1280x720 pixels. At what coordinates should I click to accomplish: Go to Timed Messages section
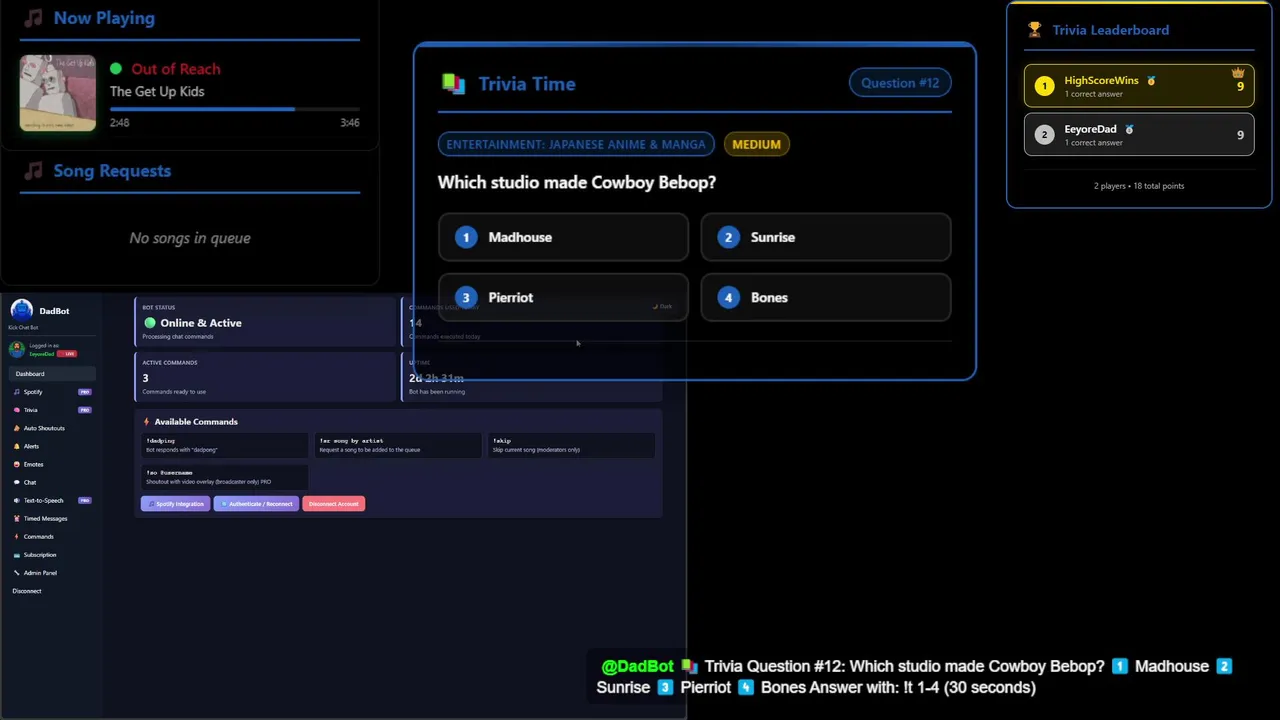(53, 518)
